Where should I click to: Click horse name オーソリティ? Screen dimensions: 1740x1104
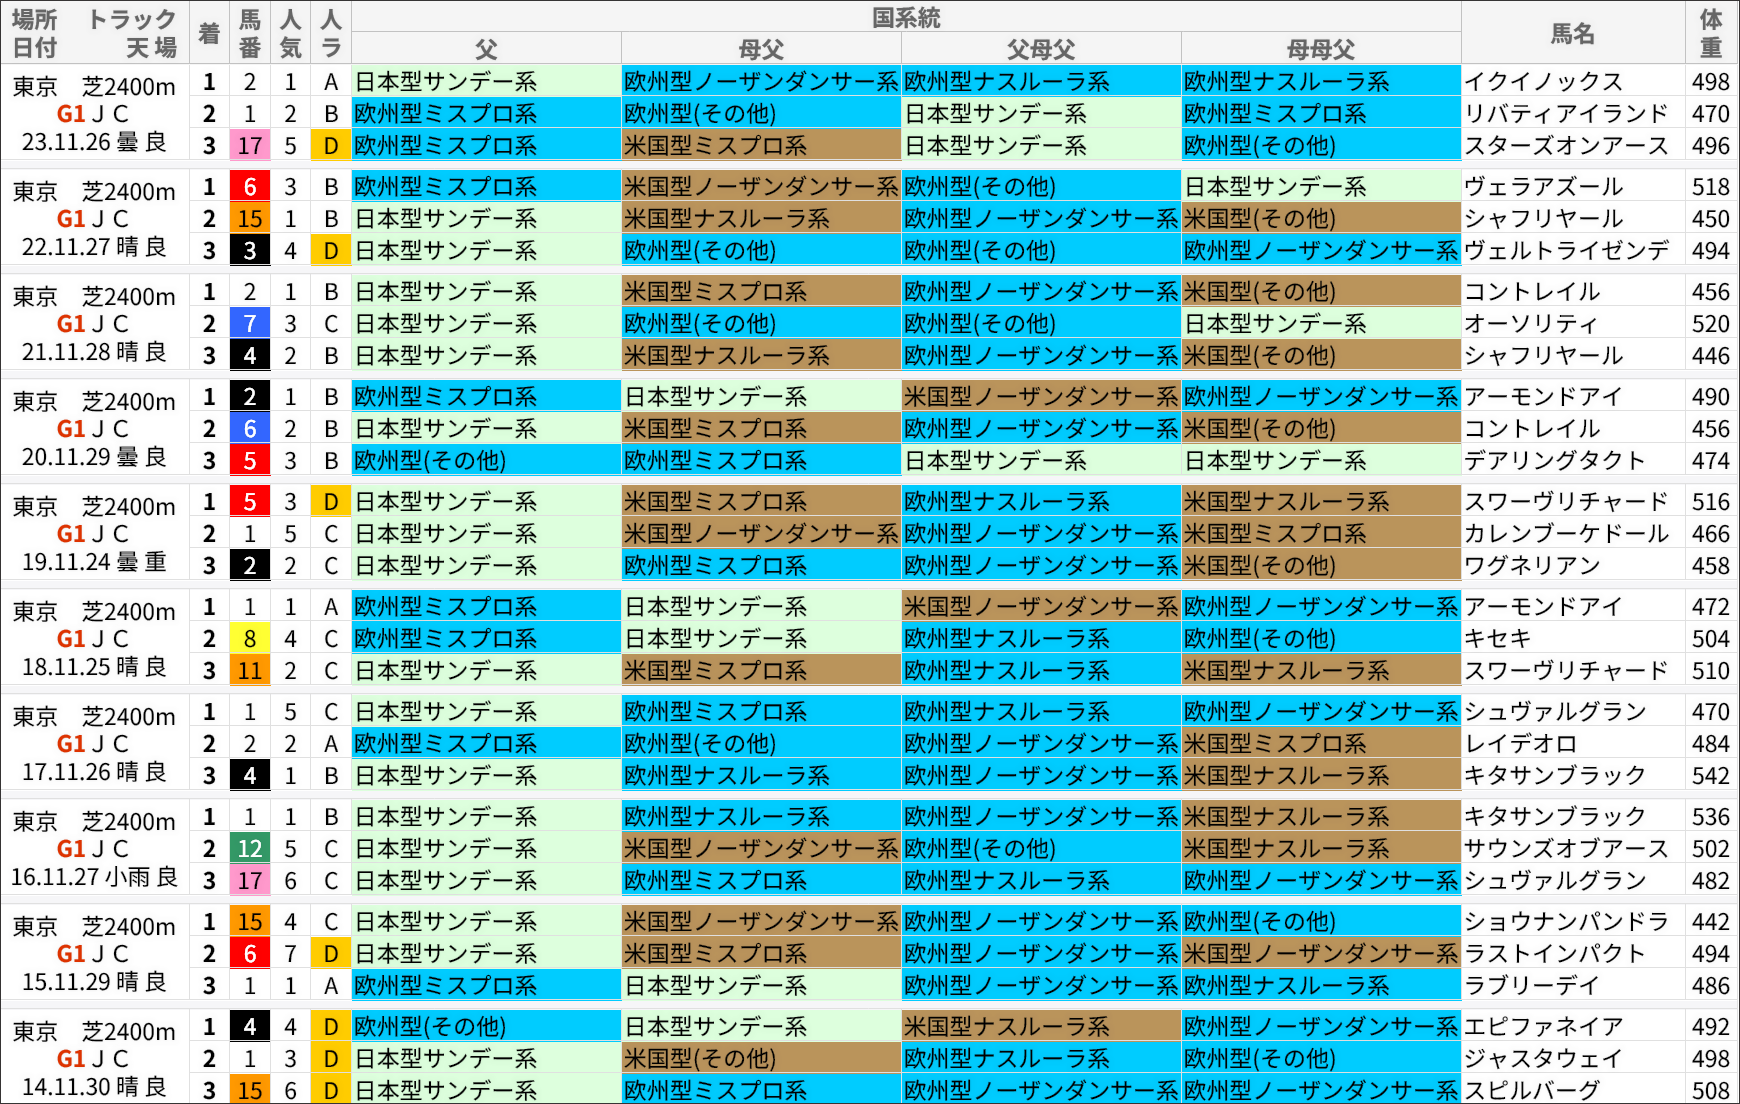(1531, 324)
